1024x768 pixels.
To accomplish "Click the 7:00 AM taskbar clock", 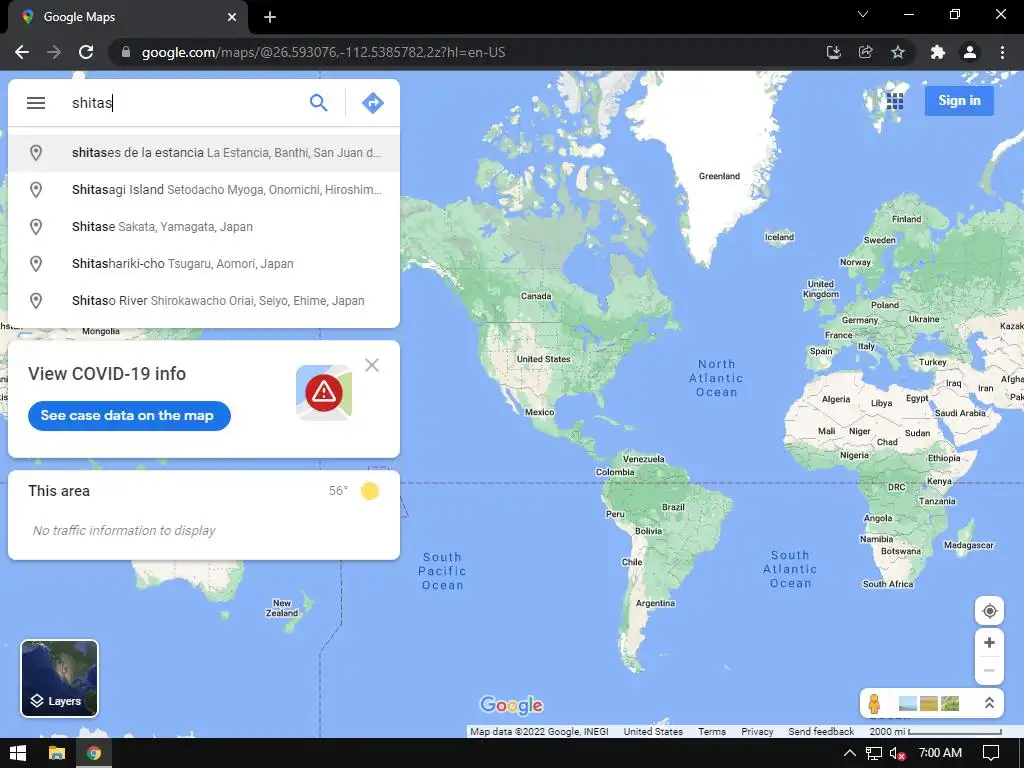I will tap(940, 753).
